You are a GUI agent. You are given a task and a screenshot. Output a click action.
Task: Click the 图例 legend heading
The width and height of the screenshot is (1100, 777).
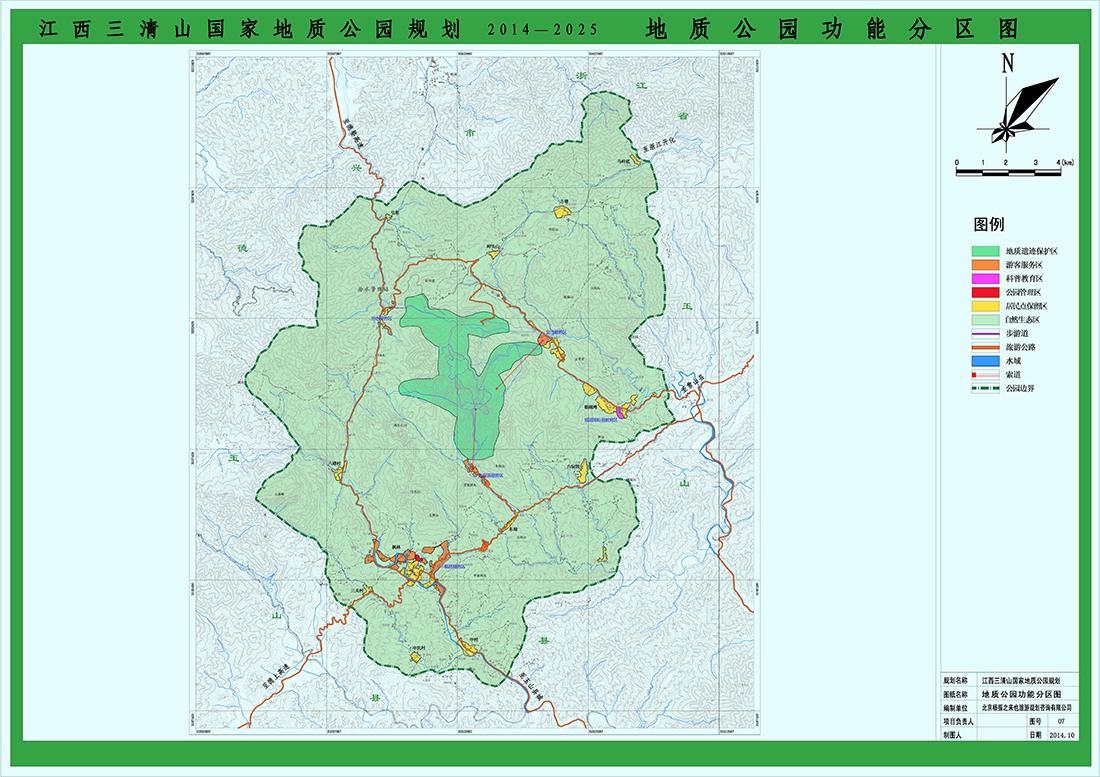(989, 223)
